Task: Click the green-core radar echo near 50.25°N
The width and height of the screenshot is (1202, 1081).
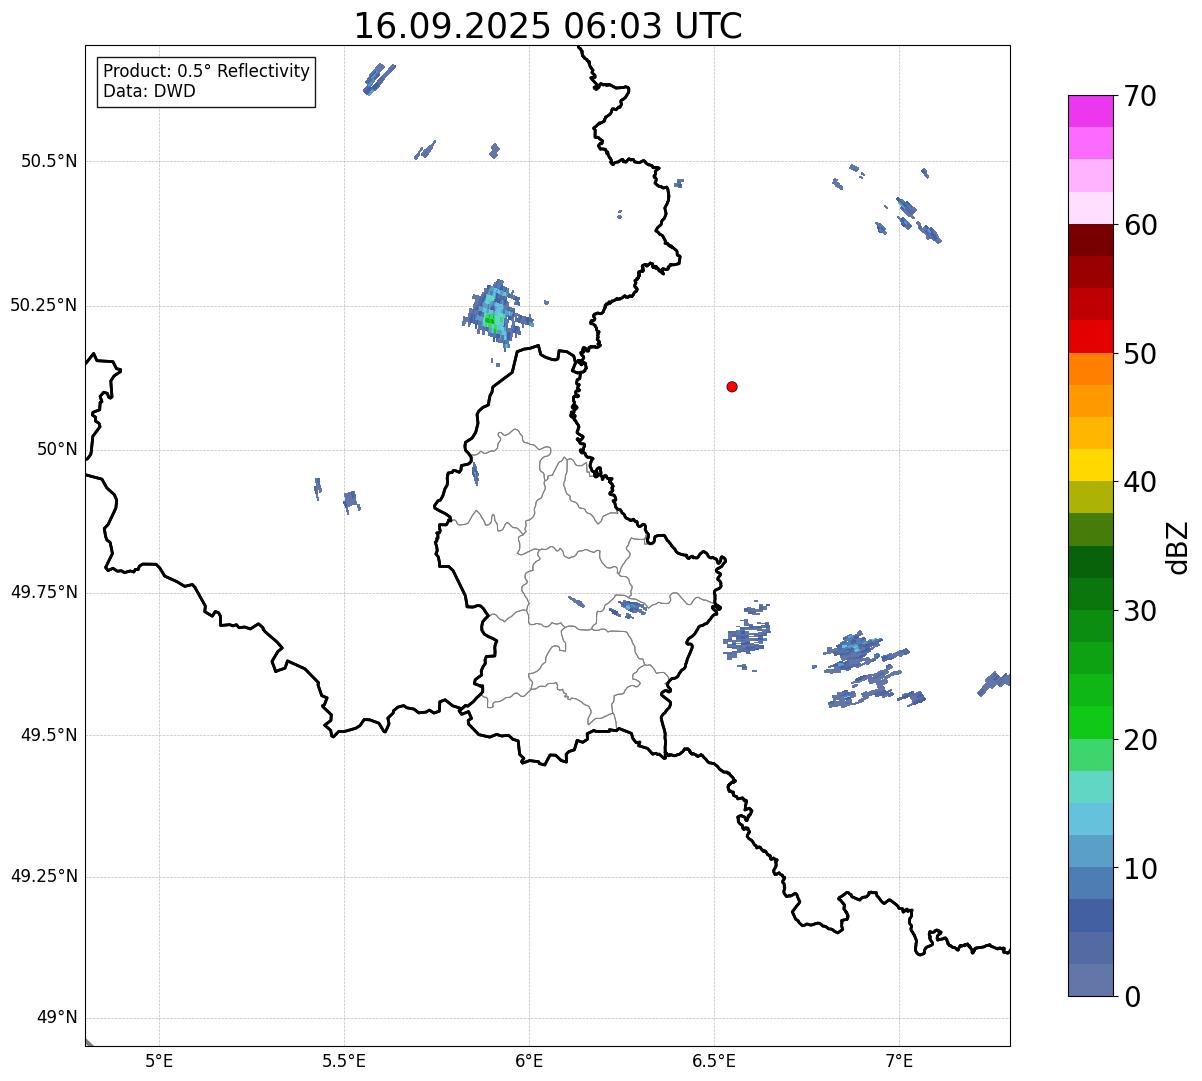Action: (495, 314)
